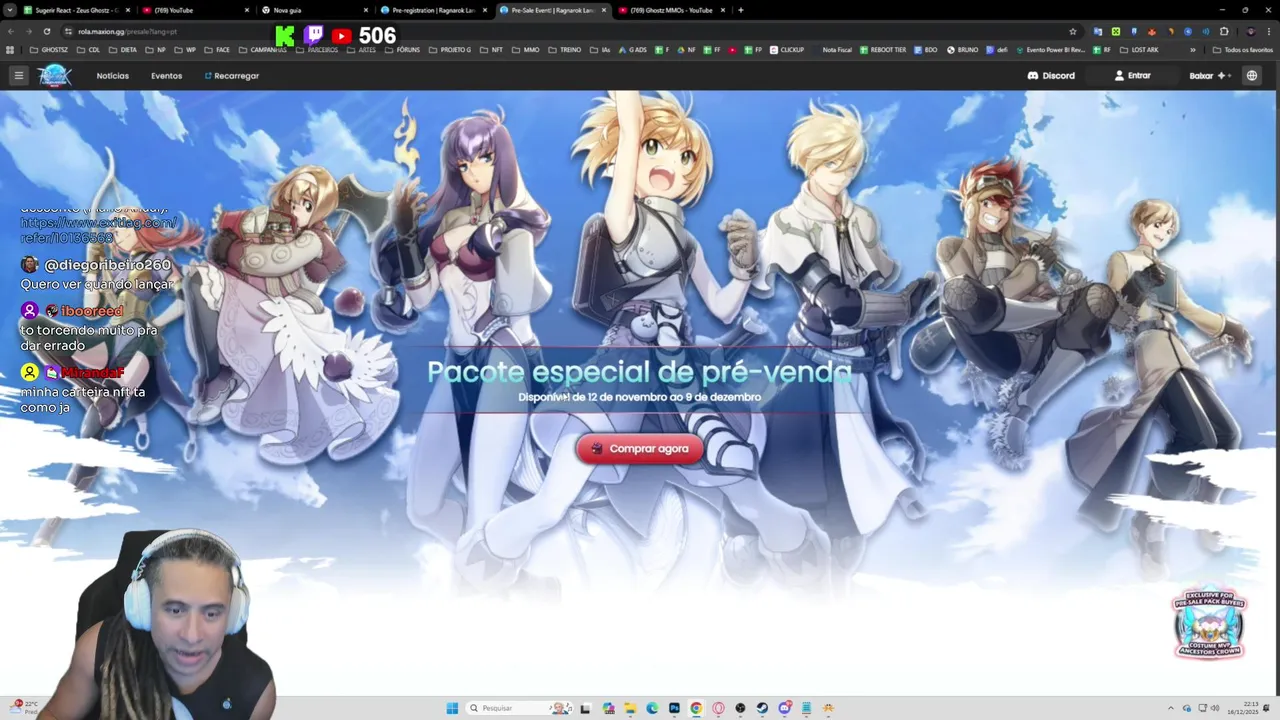Open the Windows Start button
This screenshot has width=1280, height=720.
452,708
